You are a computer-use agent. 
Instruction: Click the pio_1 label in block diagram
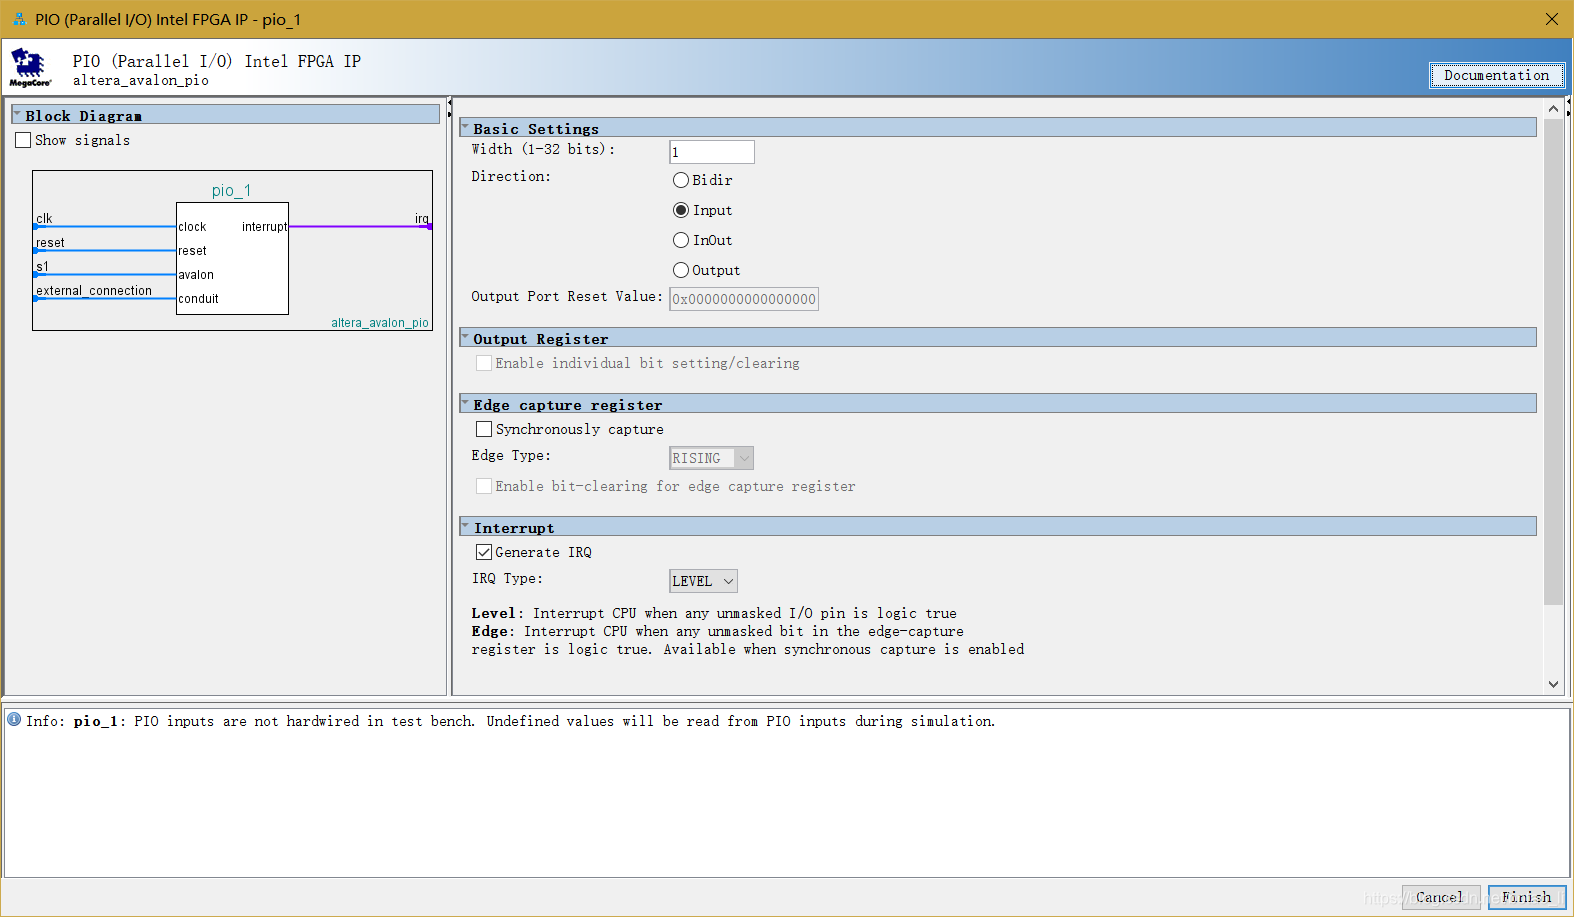coord(231,190)
